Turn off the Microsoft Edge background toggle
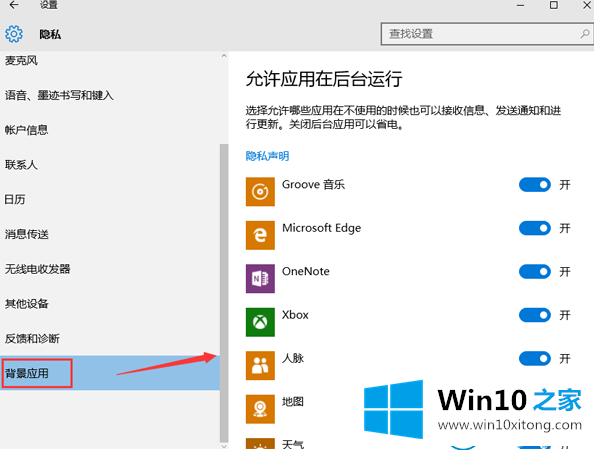Viewport: 594px width, 451px height. (x=535, y=228)
